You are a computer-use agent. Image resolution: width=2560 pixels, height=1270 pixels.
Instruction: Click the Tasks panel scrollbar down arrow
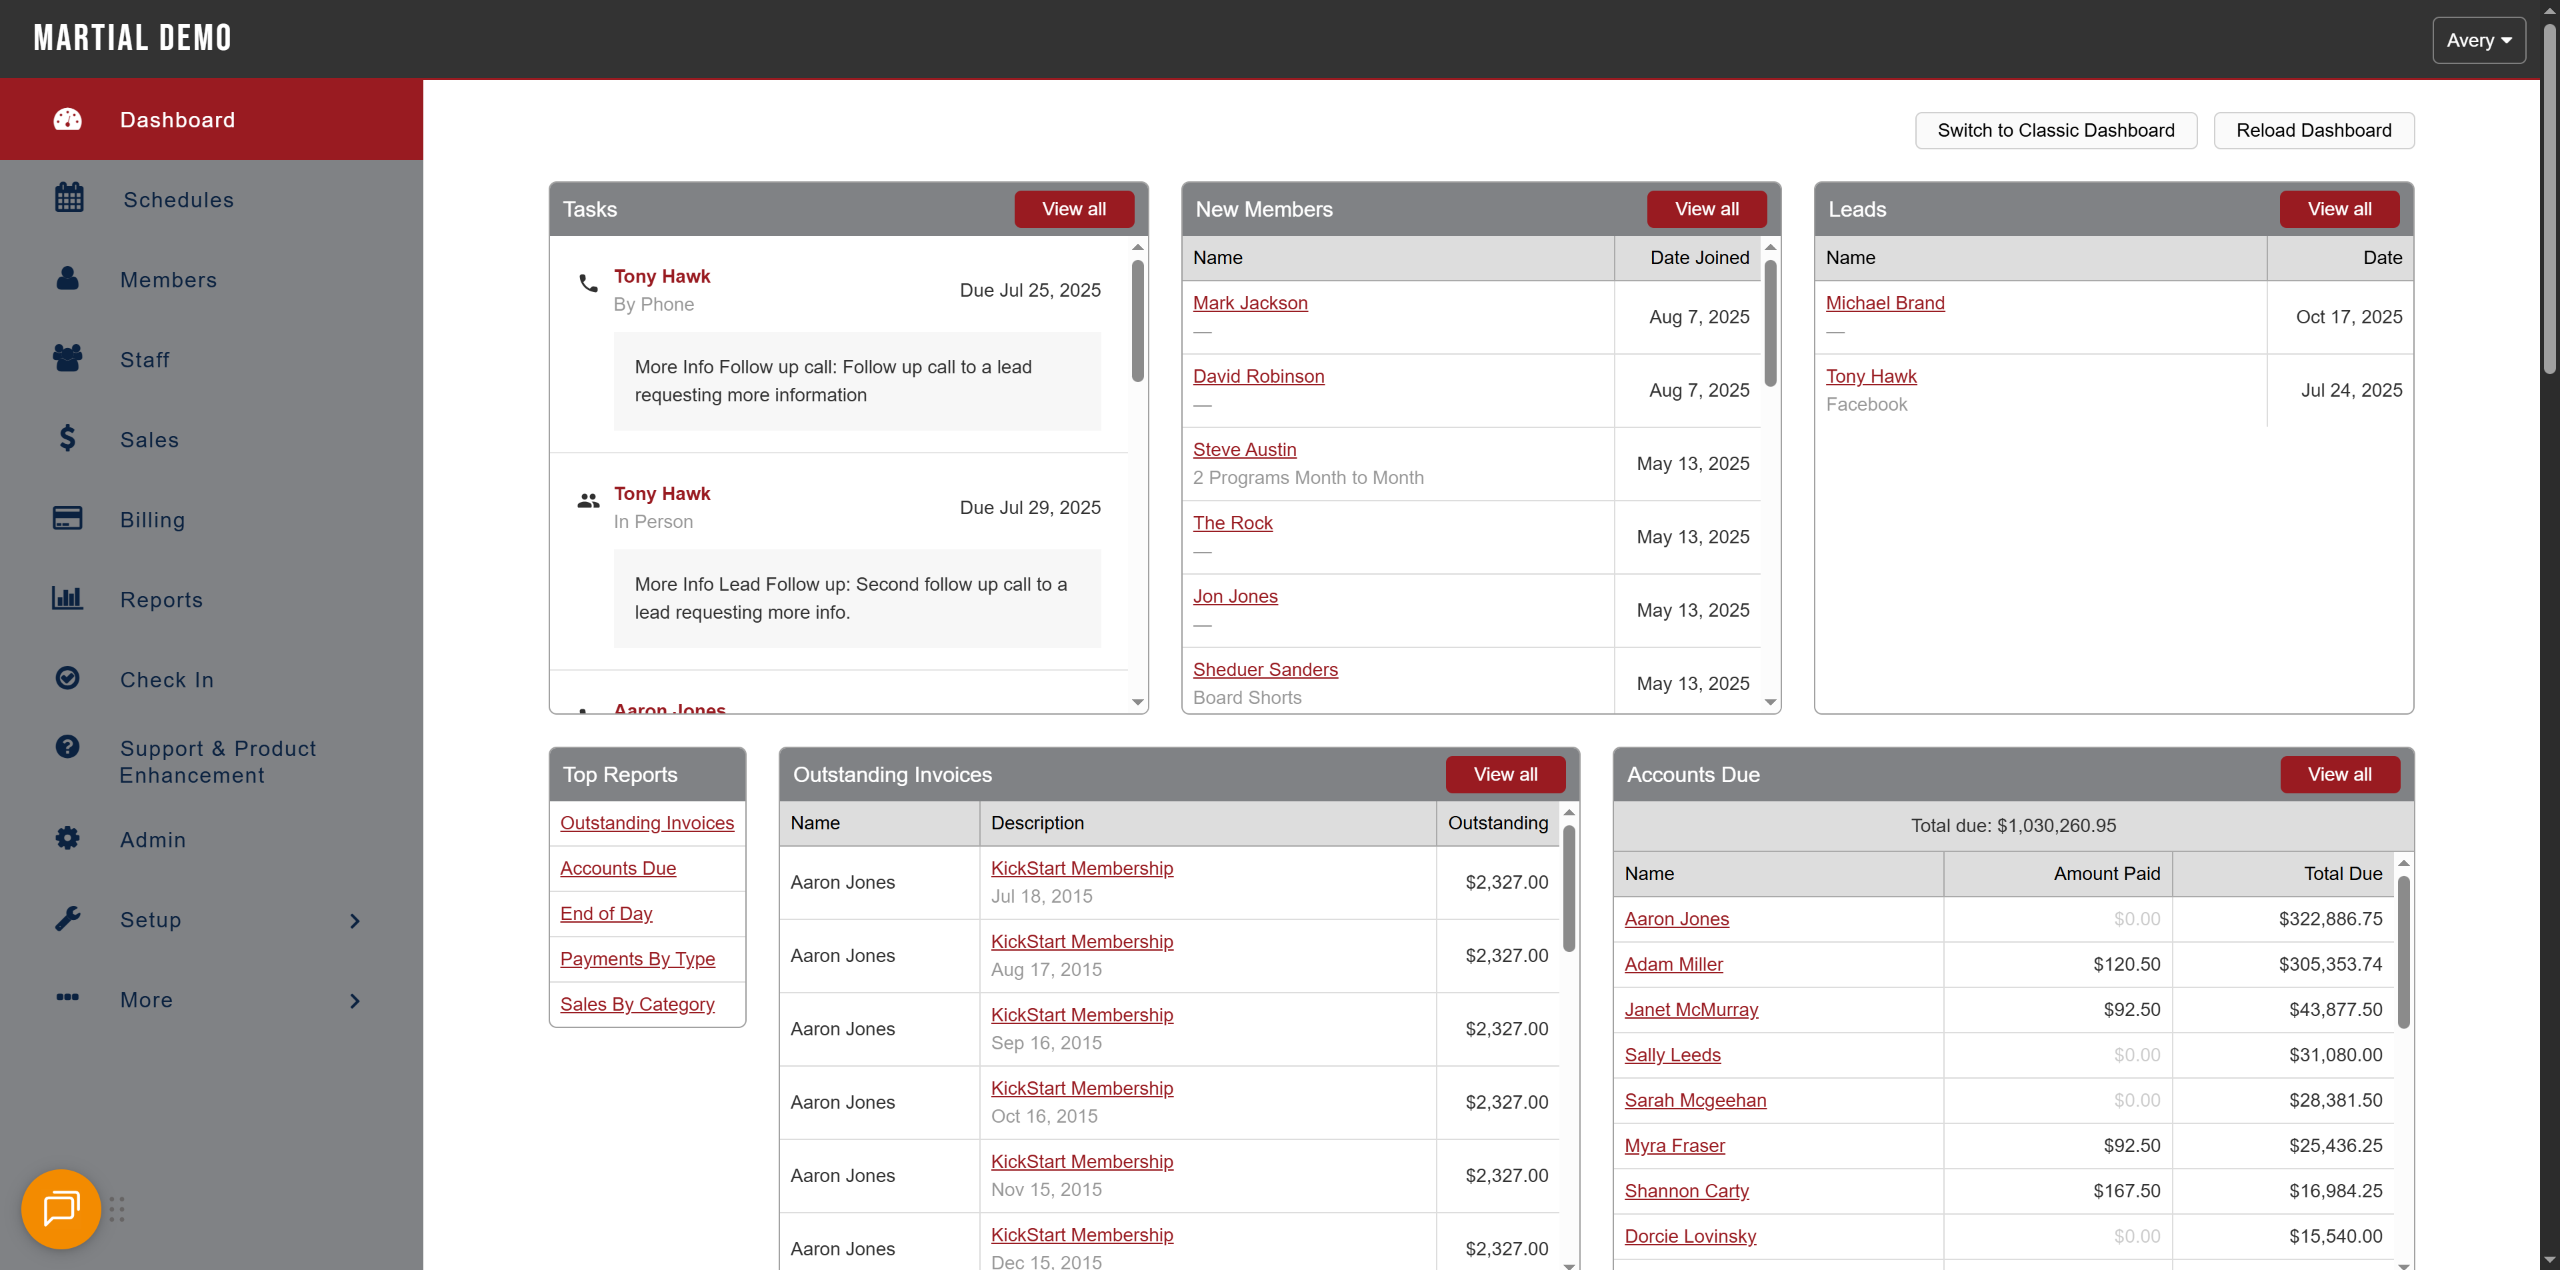tap(1138, 702)
